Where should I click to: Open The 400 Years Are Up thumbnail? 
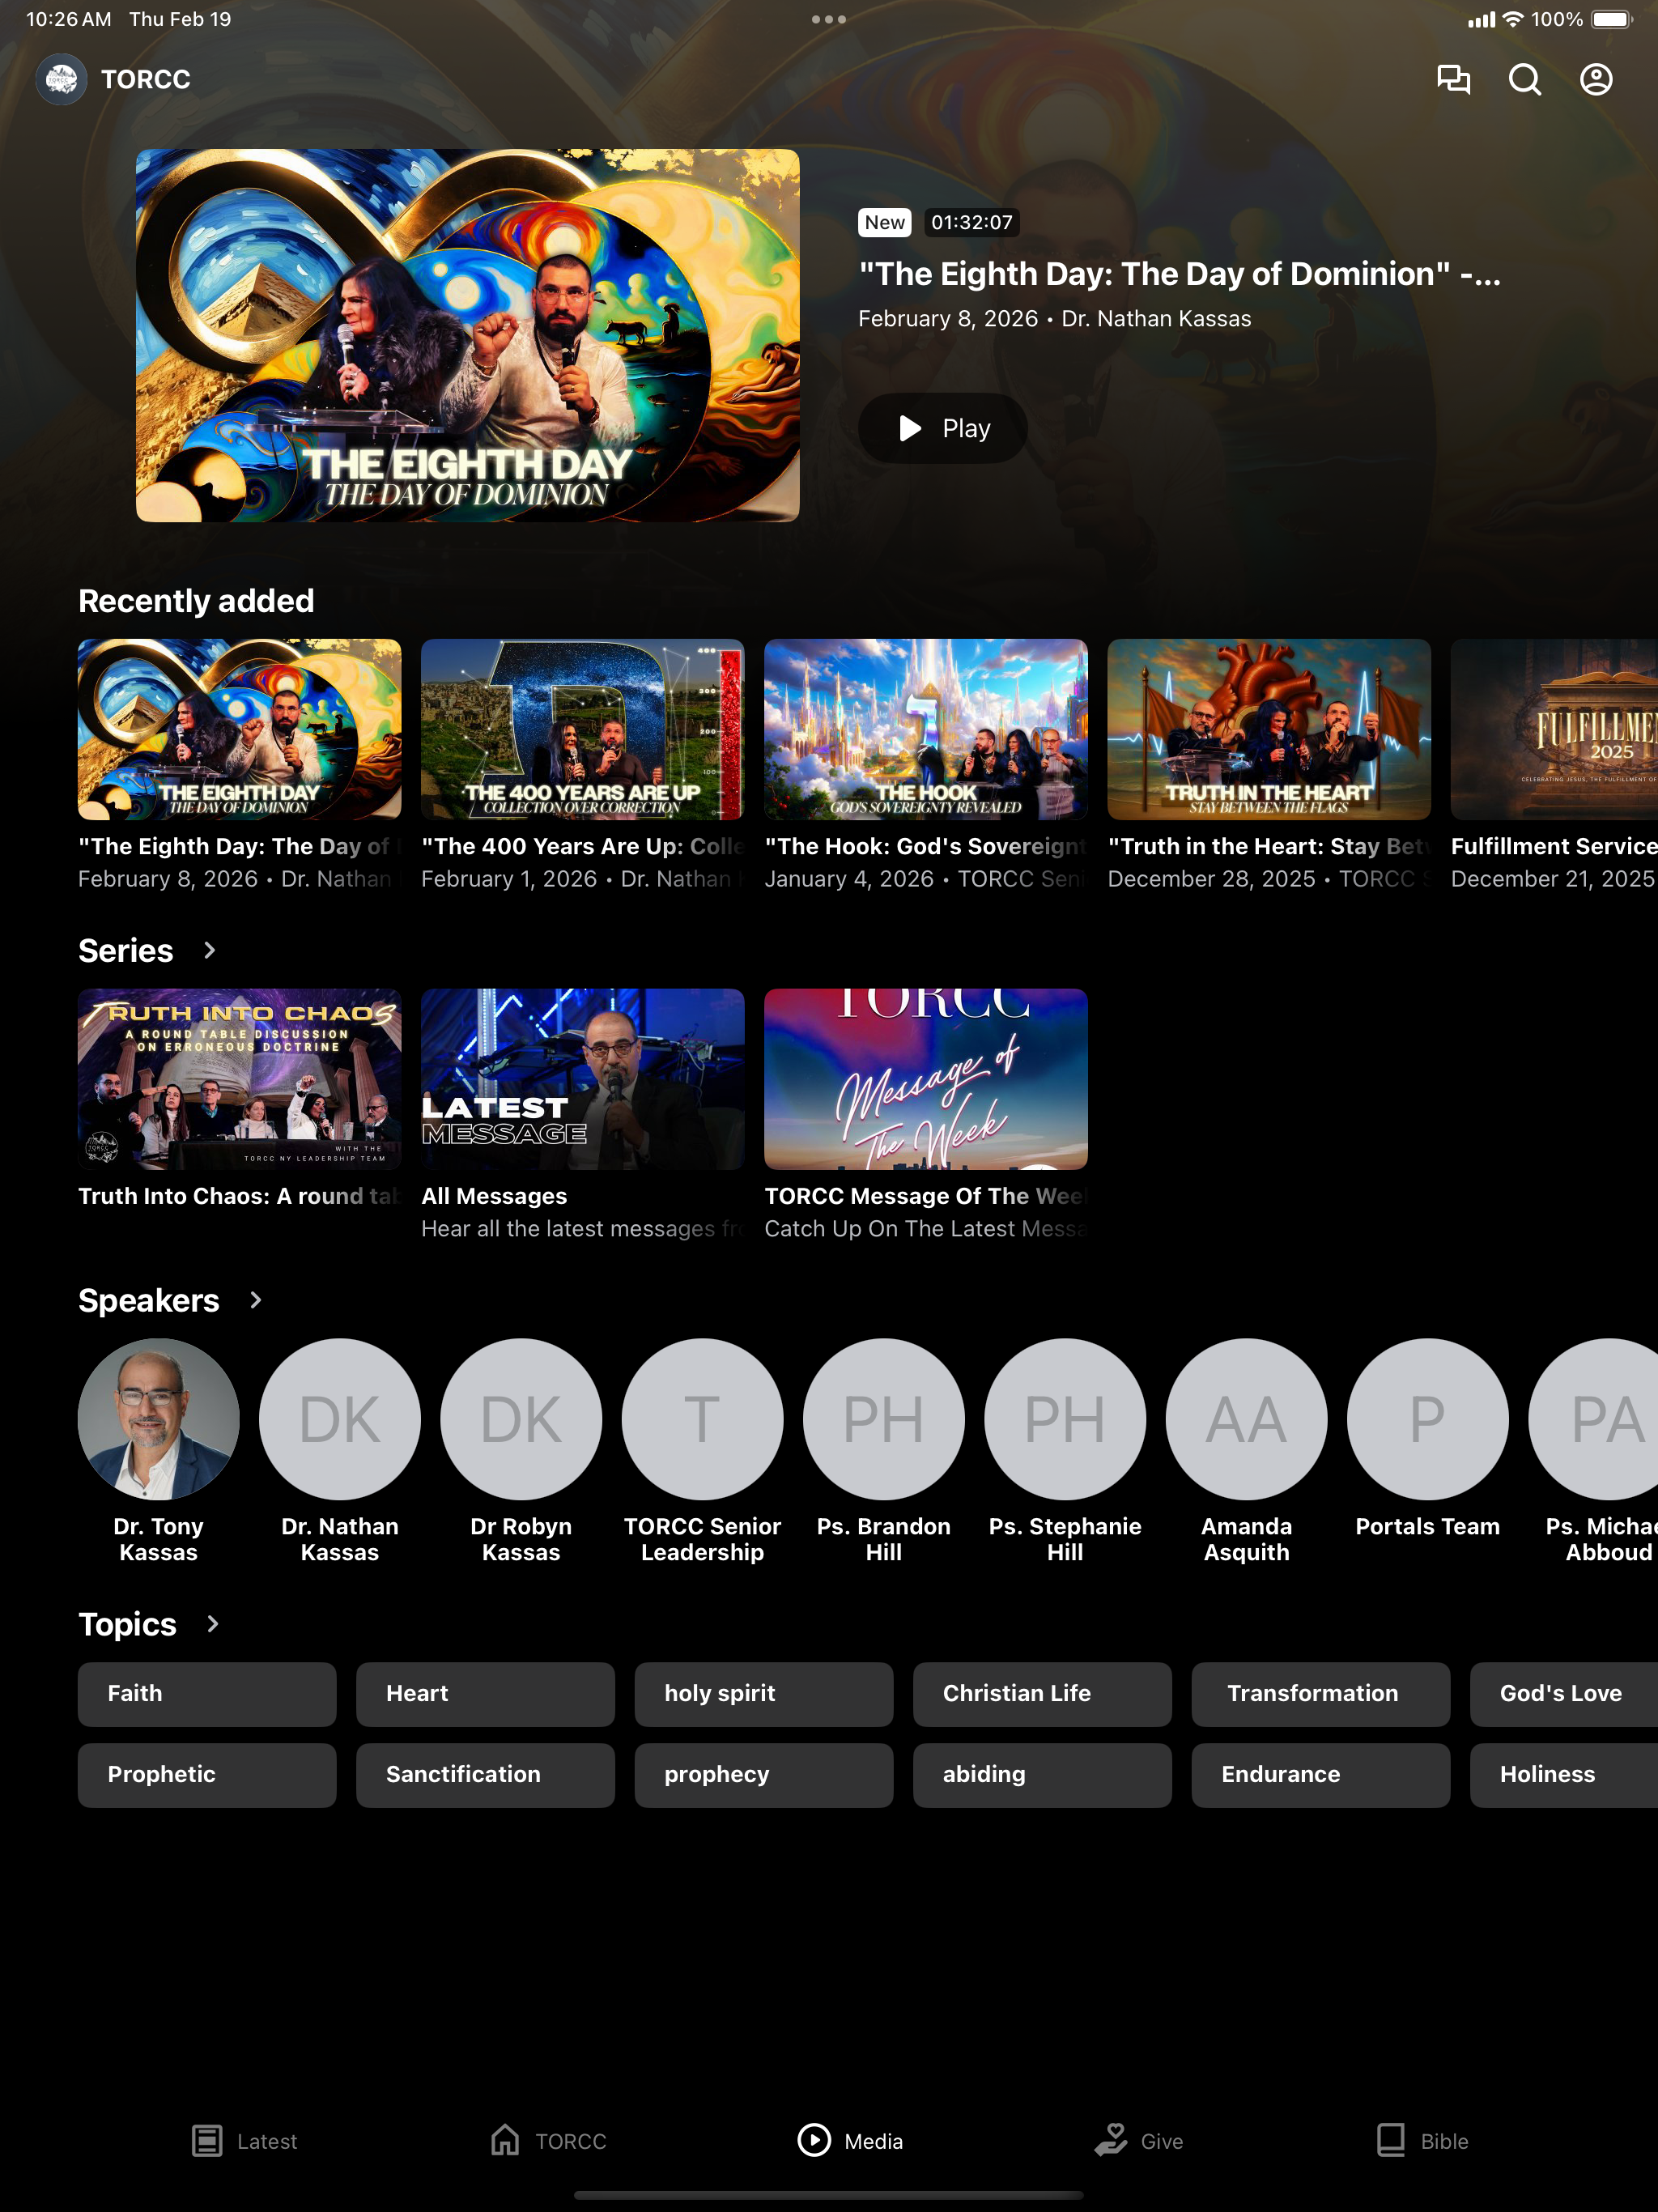pyautogui.click(x=583, y=729)
